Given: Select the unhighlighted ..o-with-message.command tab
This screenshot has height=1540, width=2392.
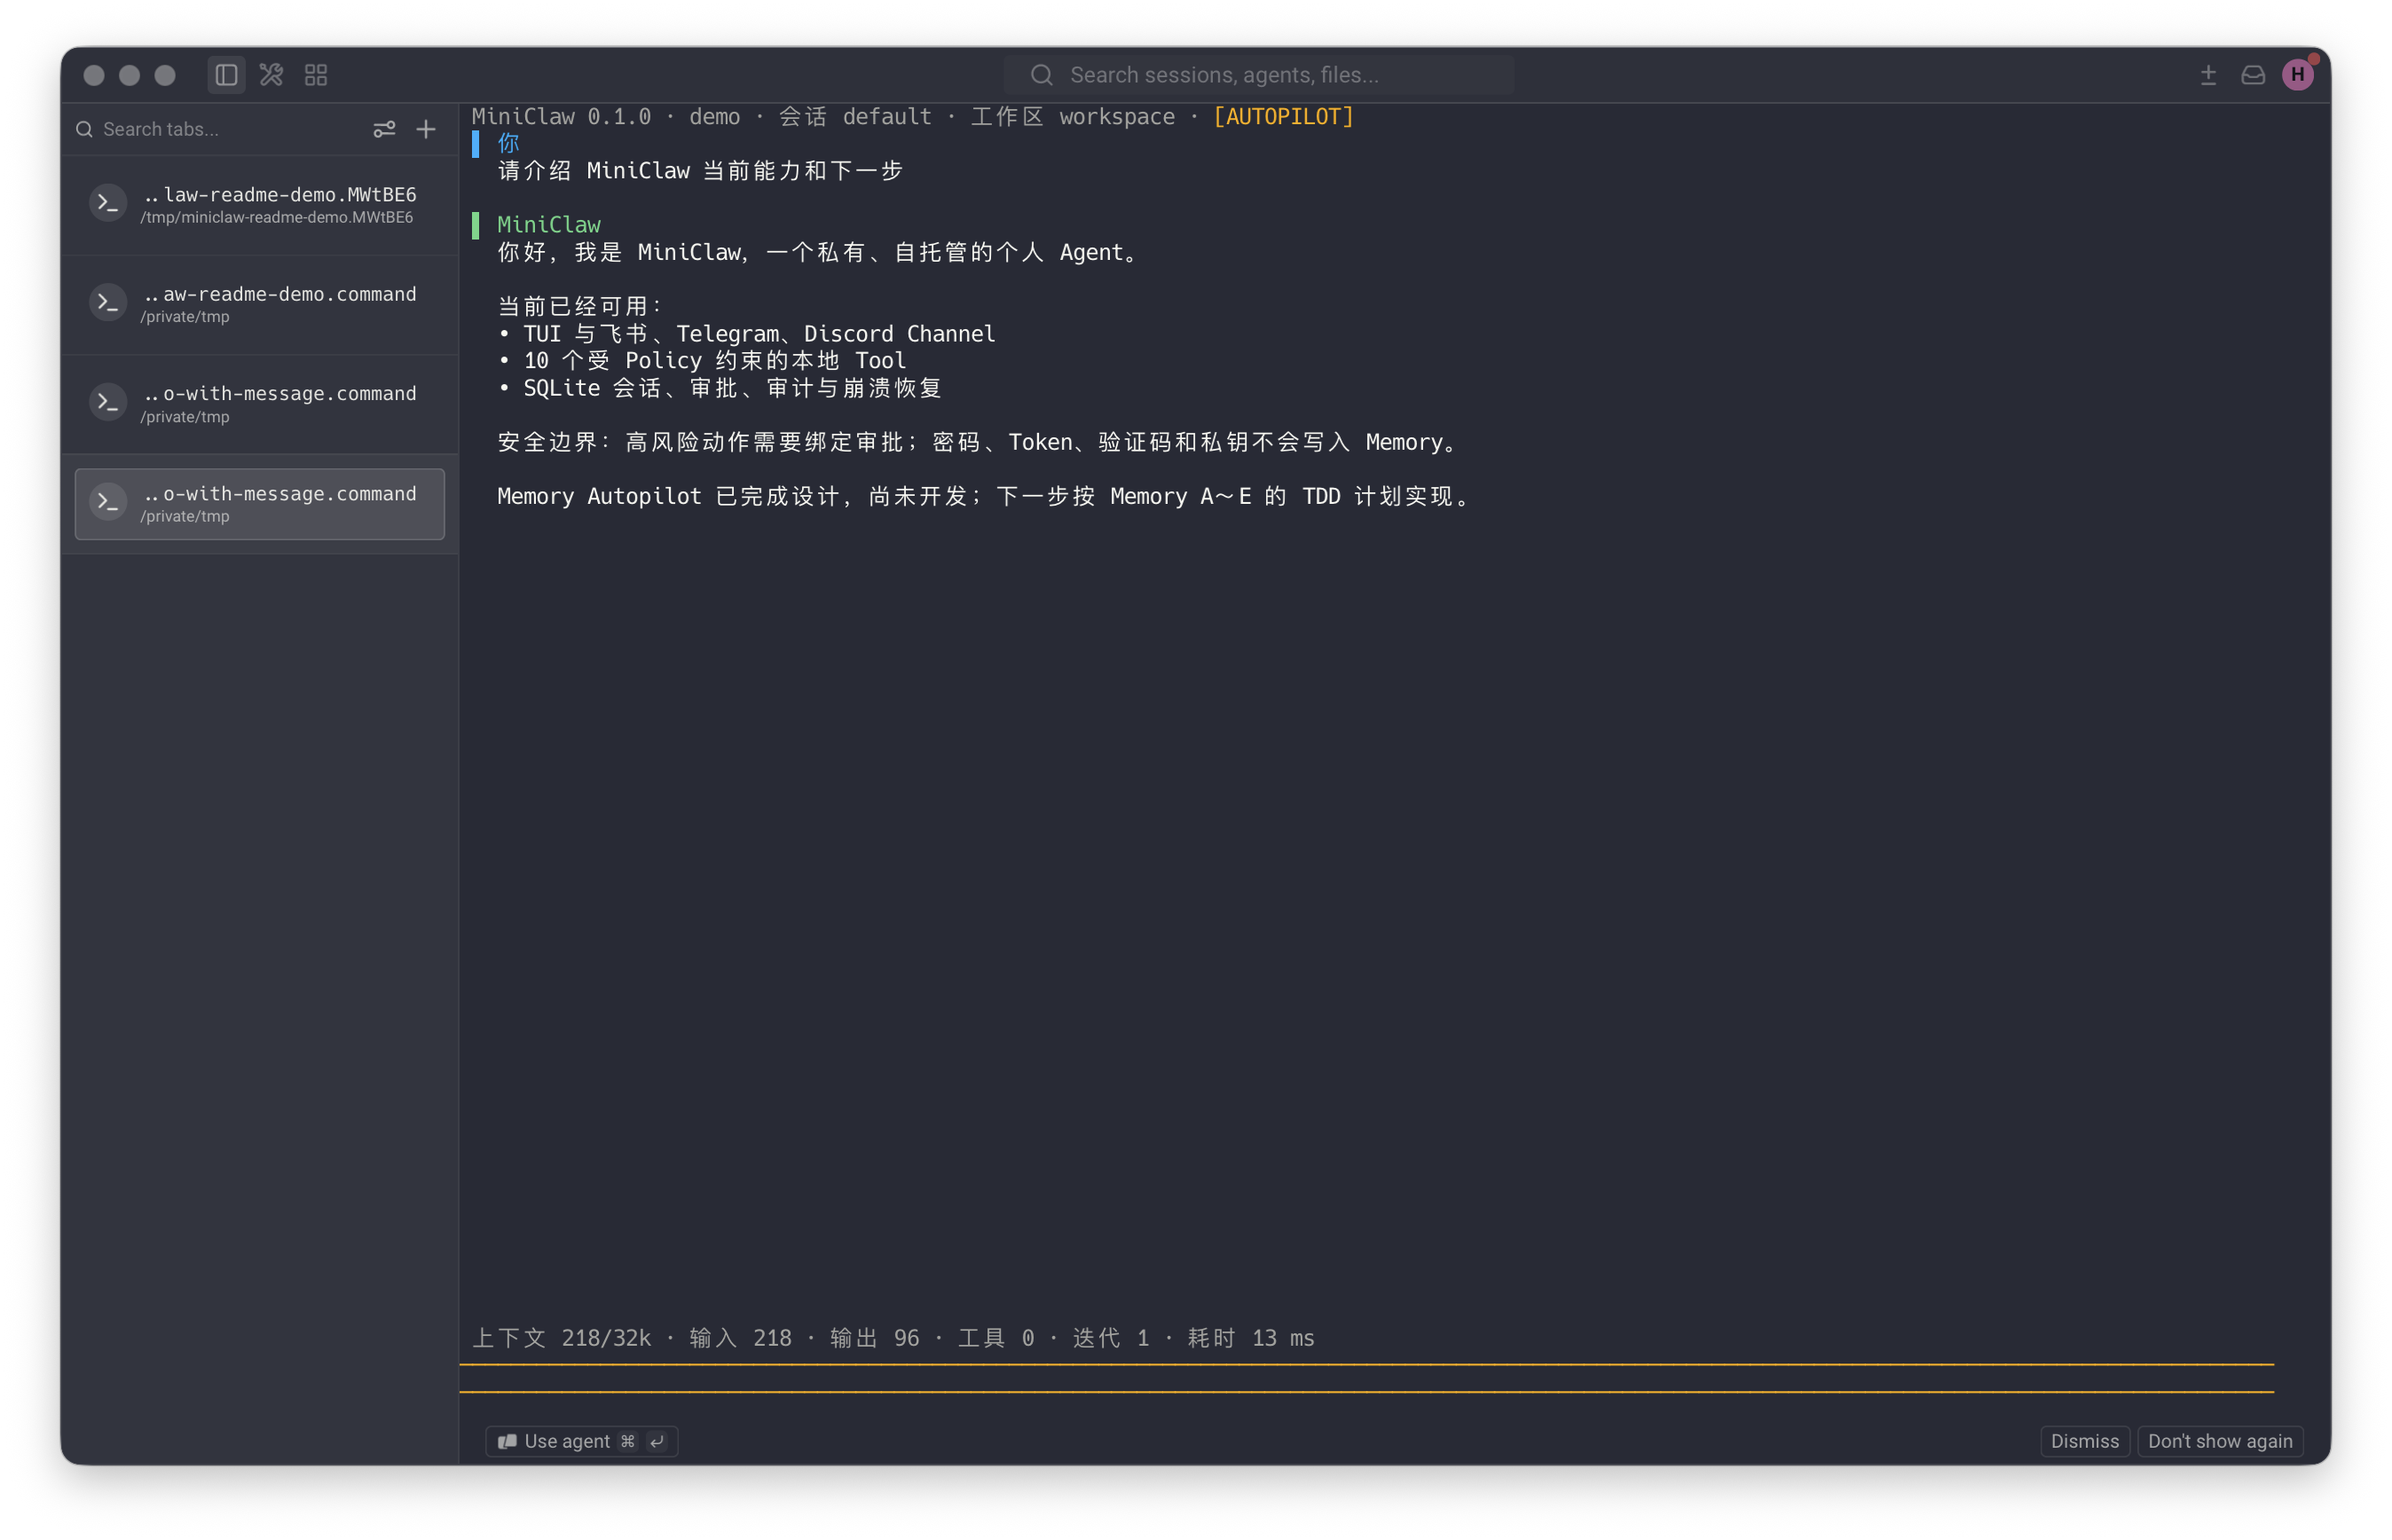Looking at the screenshot, I should (x=260, y=404).
